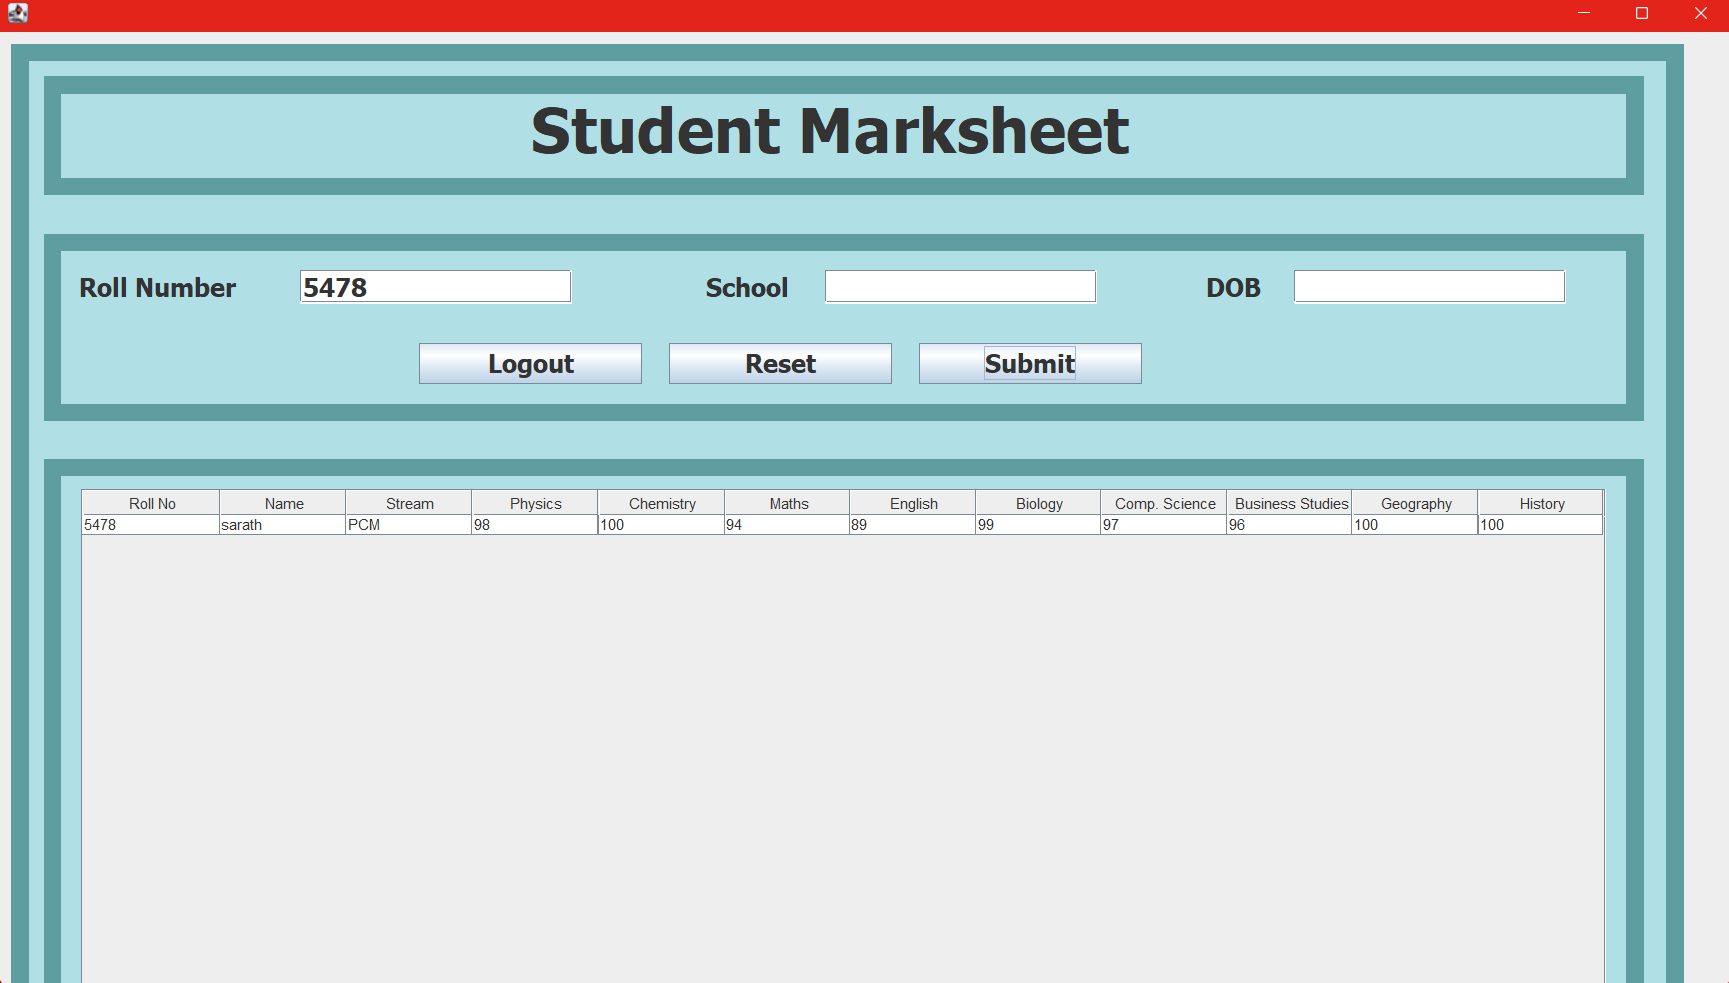Select the English mark cell 89
Viewport: 1729px width, 983px height.
[x=913, y=525]
